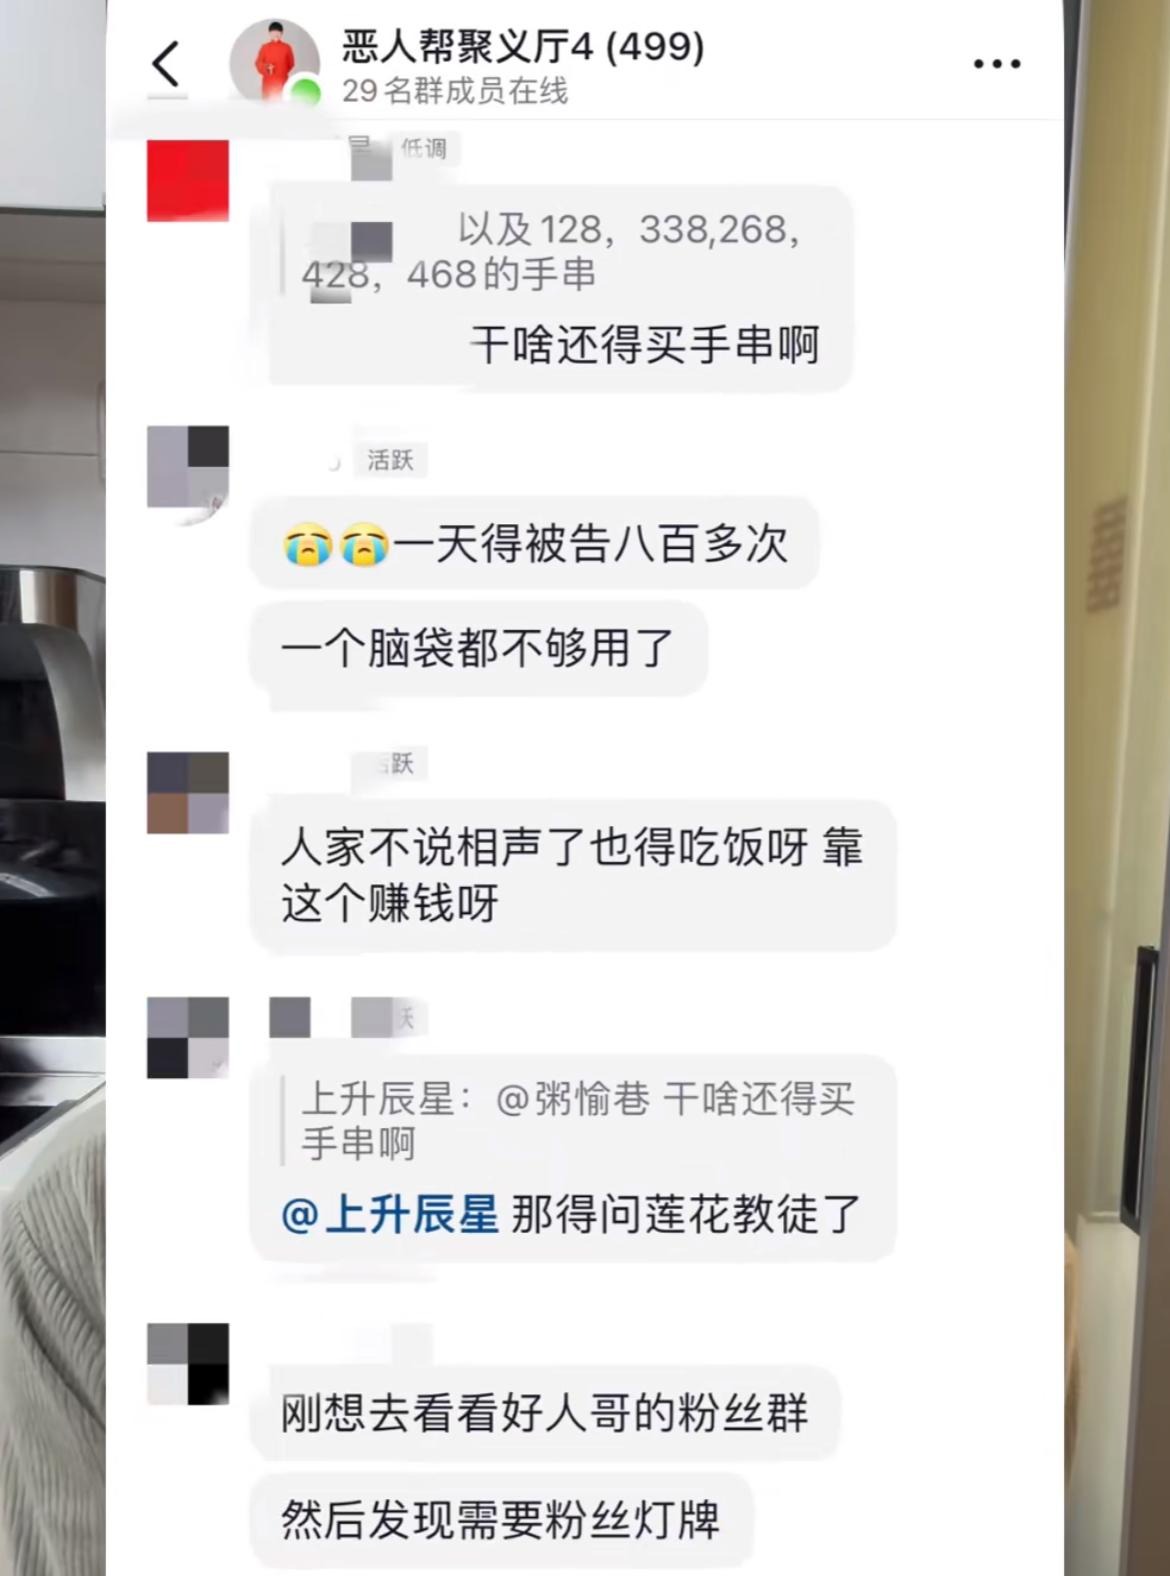
Task: Tap the red square user avatar
Action: [x=188, y=180]
